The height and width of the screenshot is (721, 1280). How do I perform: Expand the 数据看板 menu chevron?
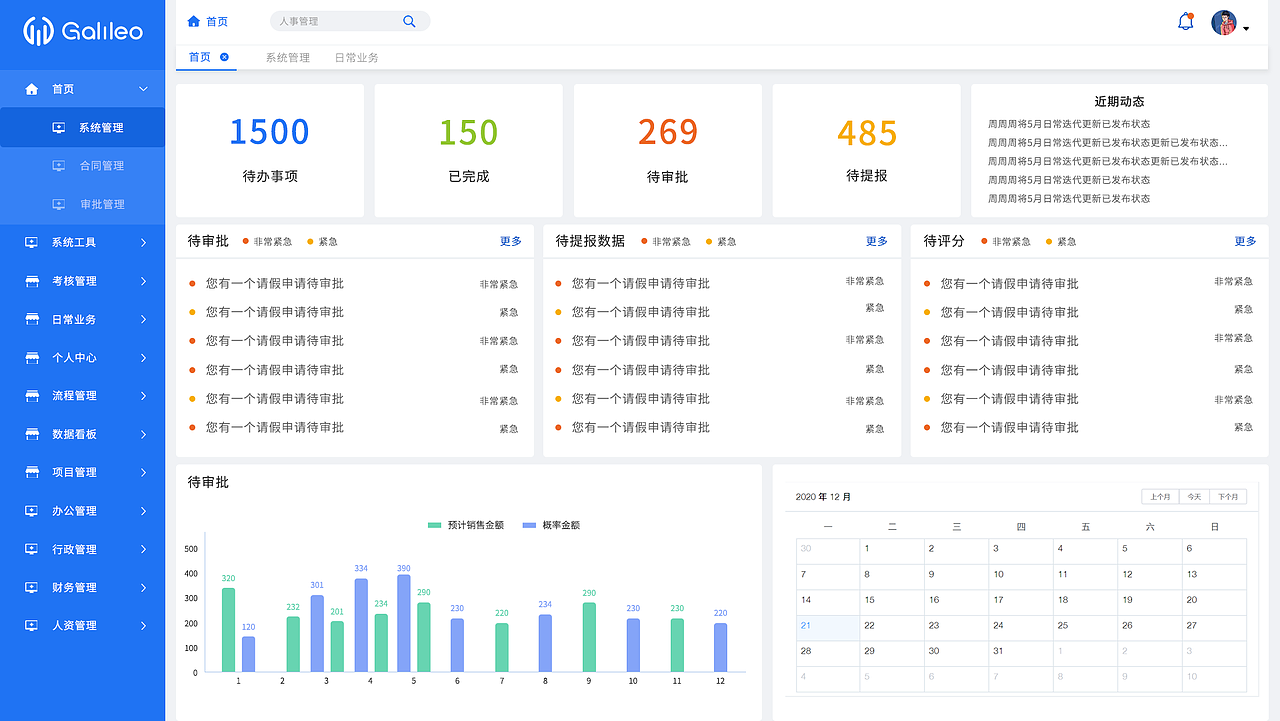click(x=144, y=434)
